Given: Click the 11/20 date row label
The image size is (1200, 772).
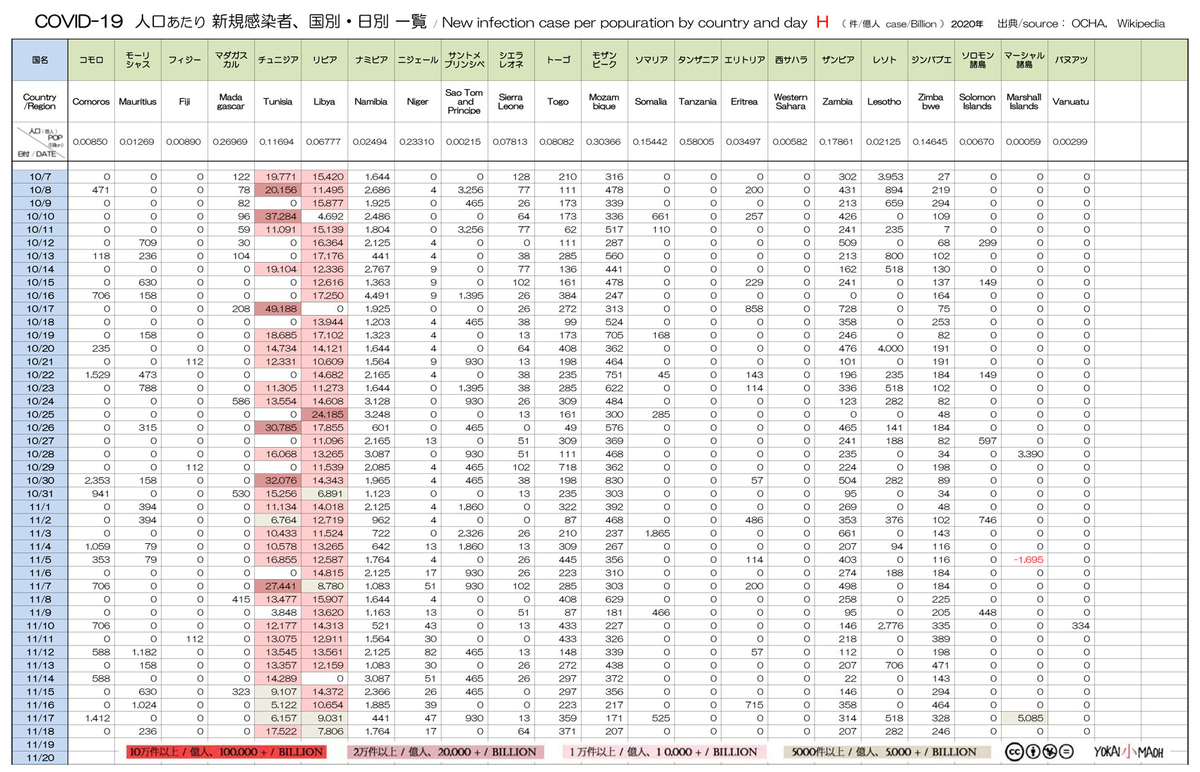Looking at the screenshot, I should (x=40, y=758).
